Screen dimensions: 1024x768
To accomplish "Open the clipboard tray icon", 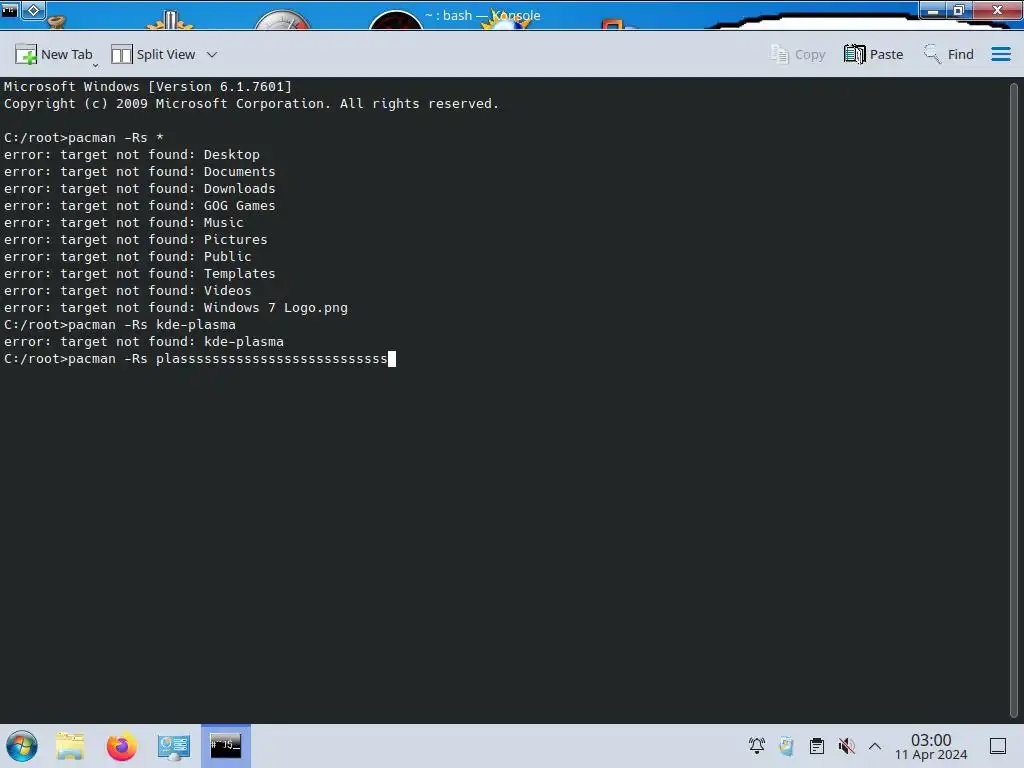I will click(x=816, y=746).
